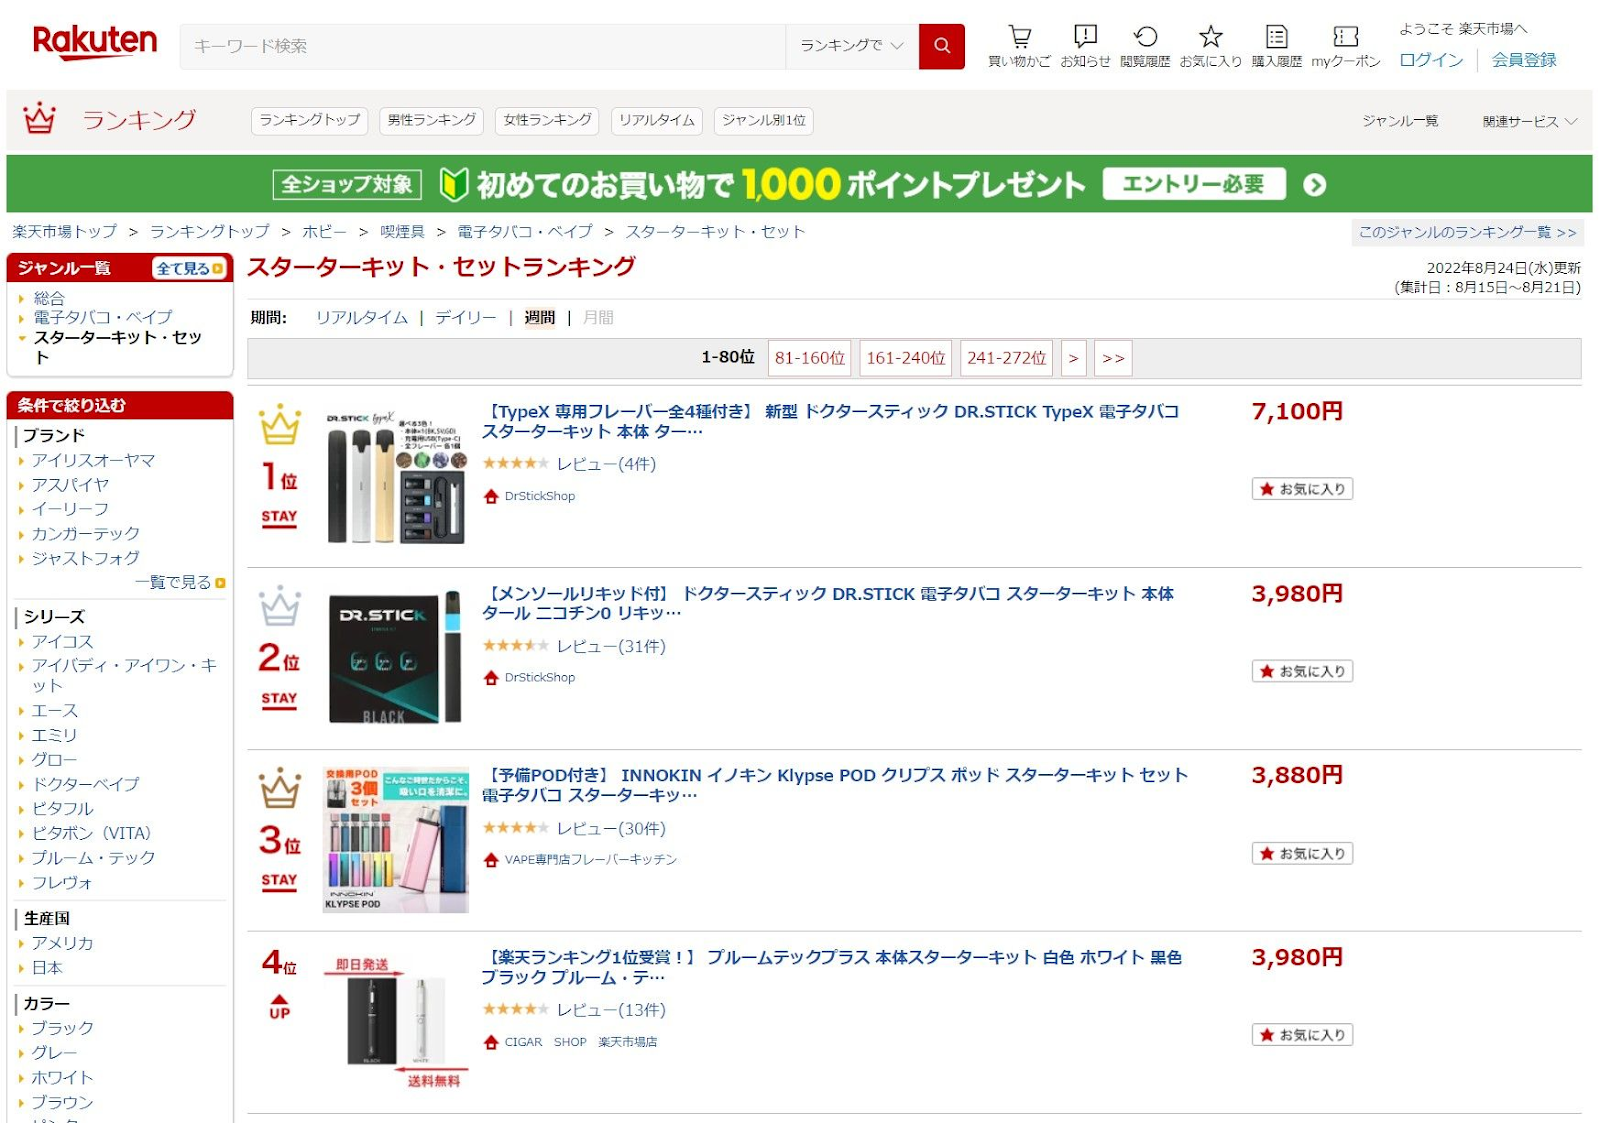Click the ranking crown icon beside ランキング
The width and height of the screenshot is (1600, 1123).
(x=40, y=118)
